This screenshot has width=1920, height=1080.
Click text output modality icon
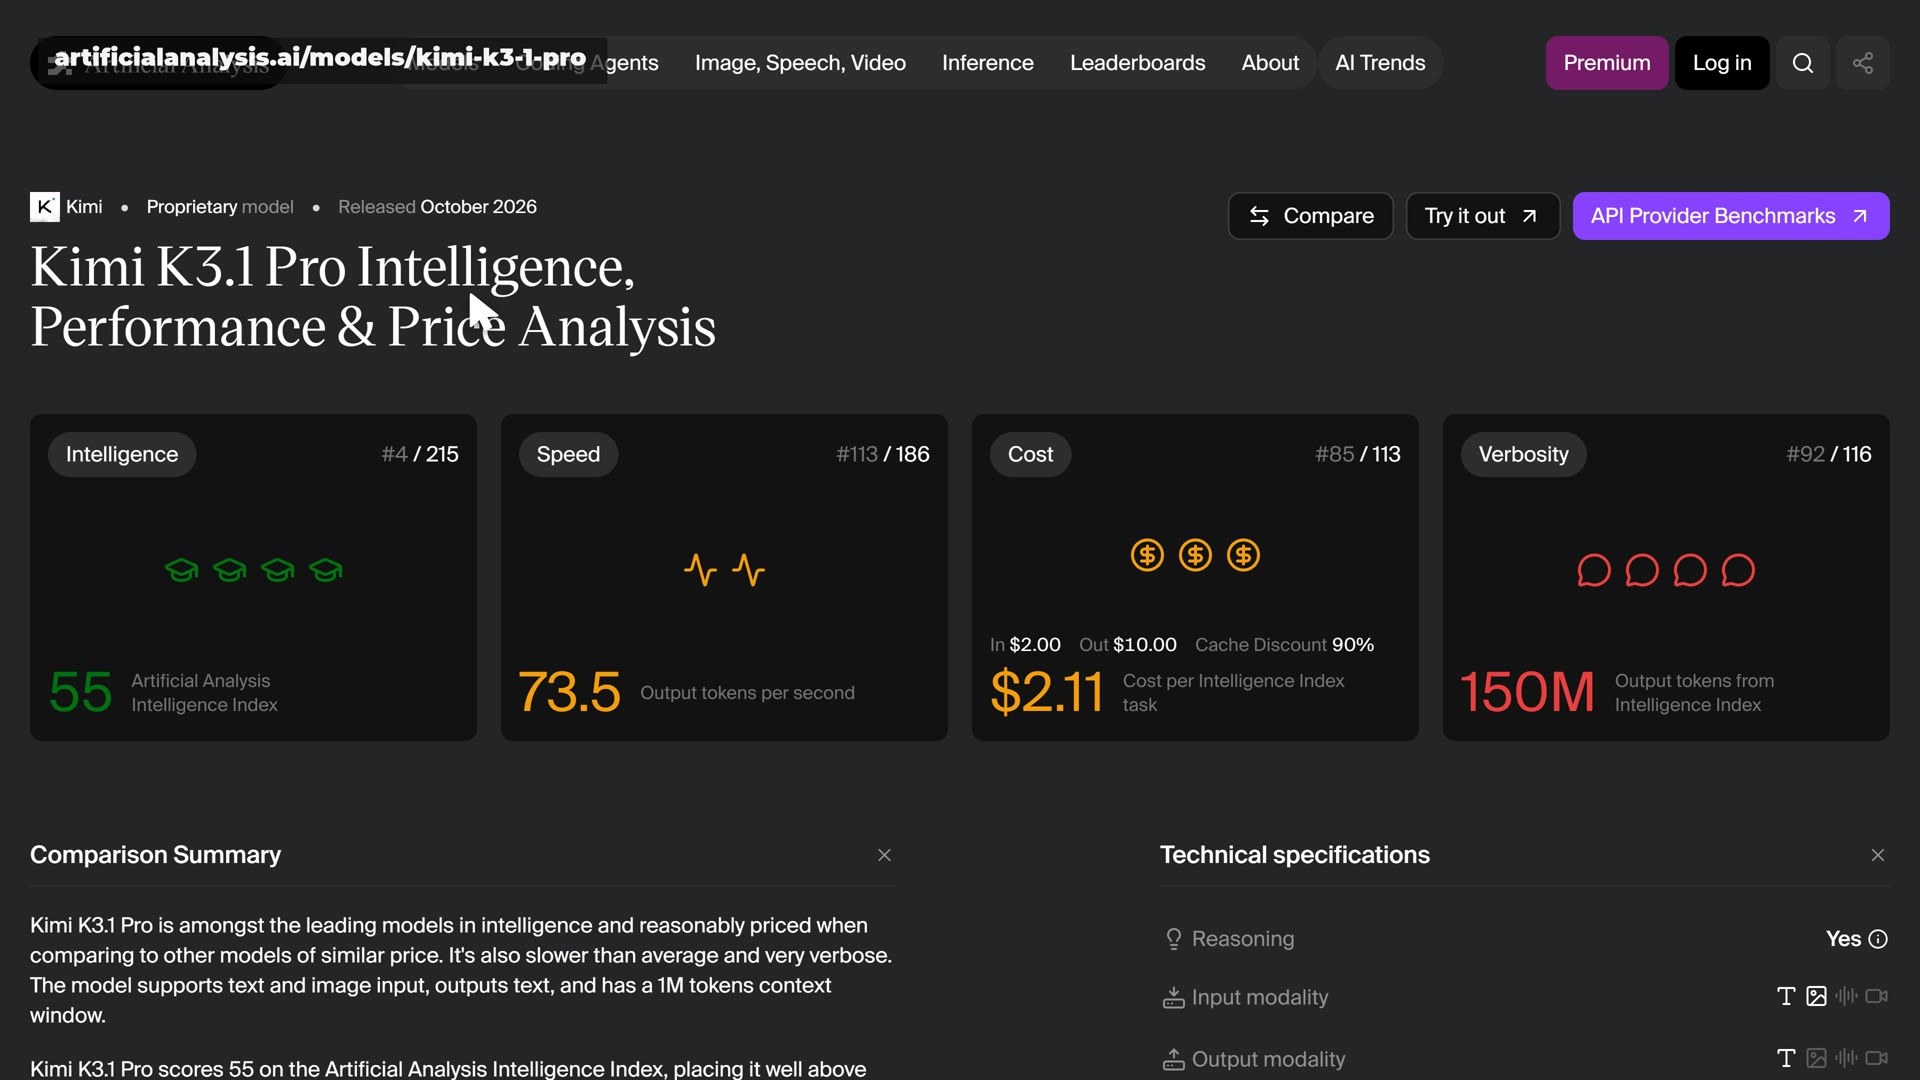[x=1786, y=1058]
